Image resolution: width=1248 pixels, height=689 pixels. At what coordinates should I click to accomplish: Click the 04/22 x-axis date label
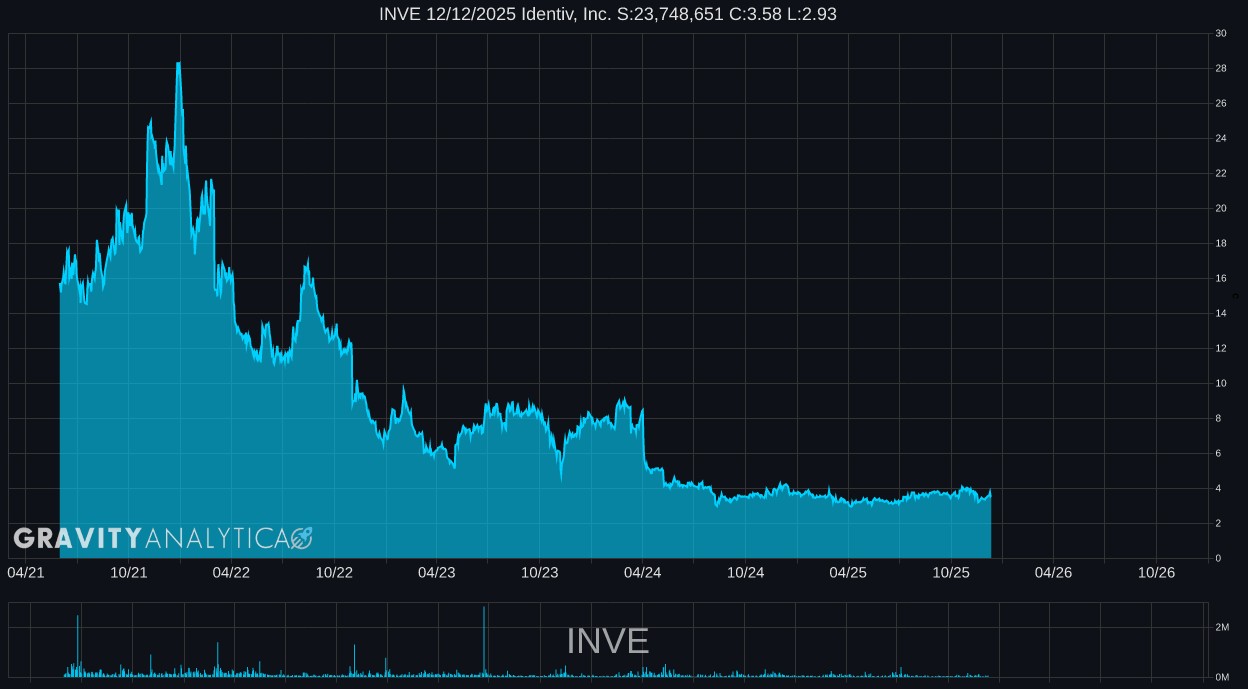coord(231,573)
